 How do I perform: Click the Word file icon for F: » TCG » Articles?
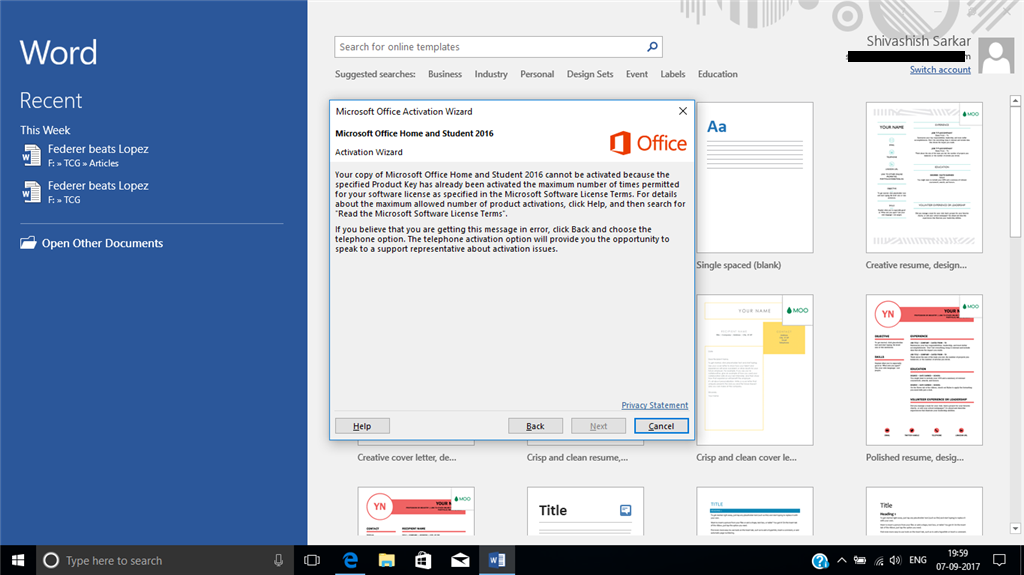pyautogui.click(x=31, y=156)
